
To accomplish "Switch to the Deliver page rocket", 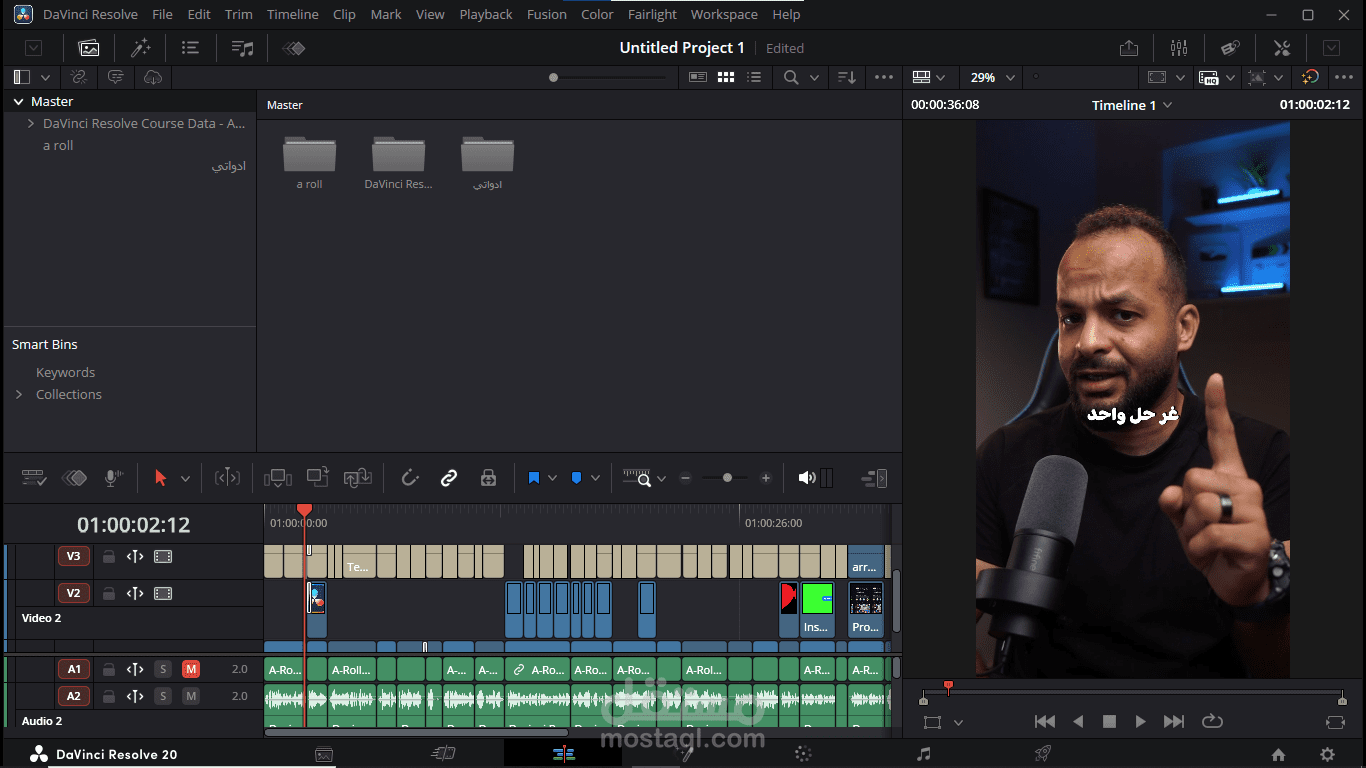I will (x=1043, y=754).
